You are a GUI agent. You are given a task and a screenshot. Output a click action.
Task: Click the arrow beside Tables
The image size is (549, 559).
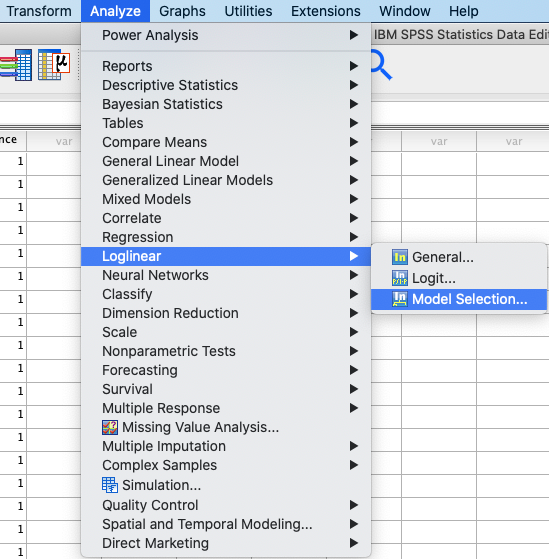click(x=354, y=123)
